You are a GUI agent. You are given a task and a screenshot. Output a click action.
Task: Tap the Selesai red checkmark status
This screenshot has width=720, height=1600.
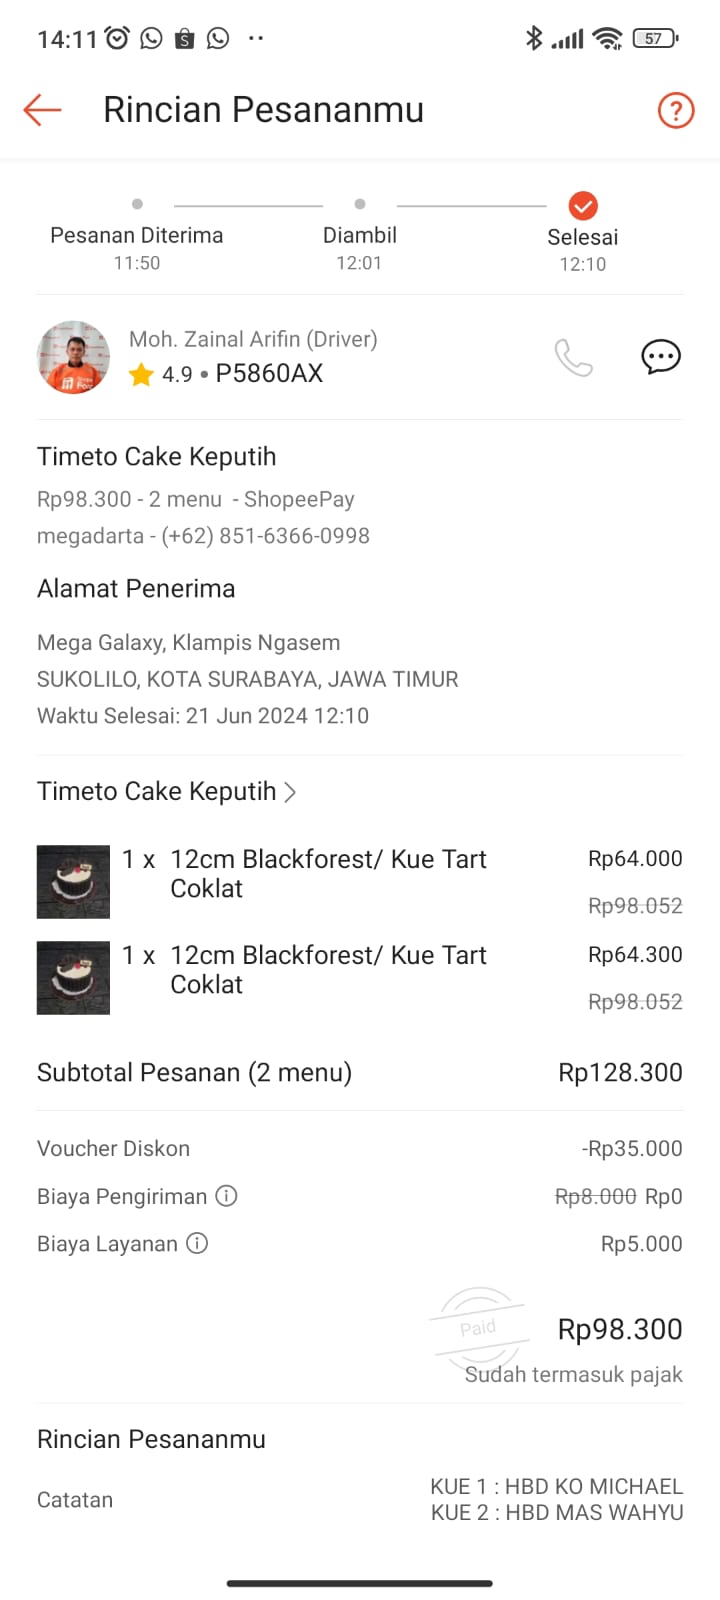click(x=583, y=206)
